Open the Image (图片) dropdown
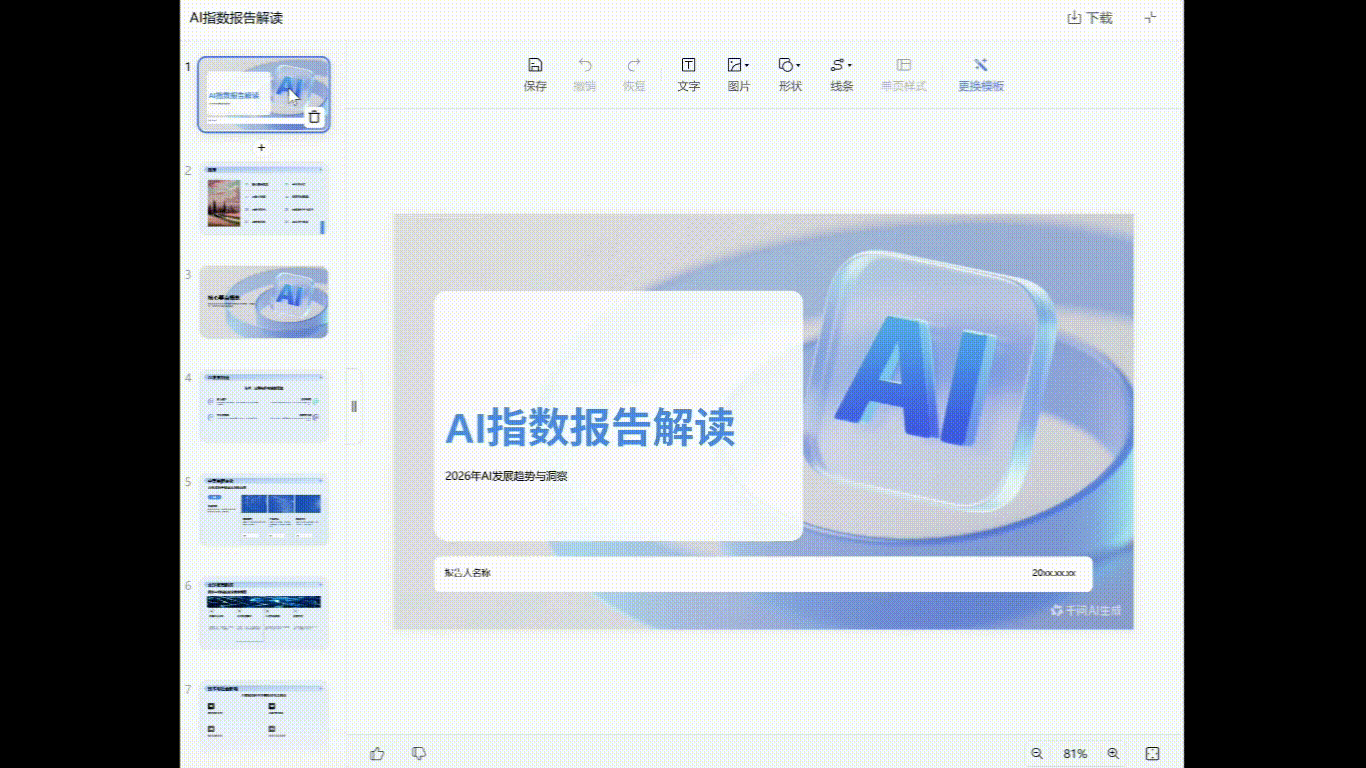The image size is (1366, 768). click(738, 66)
